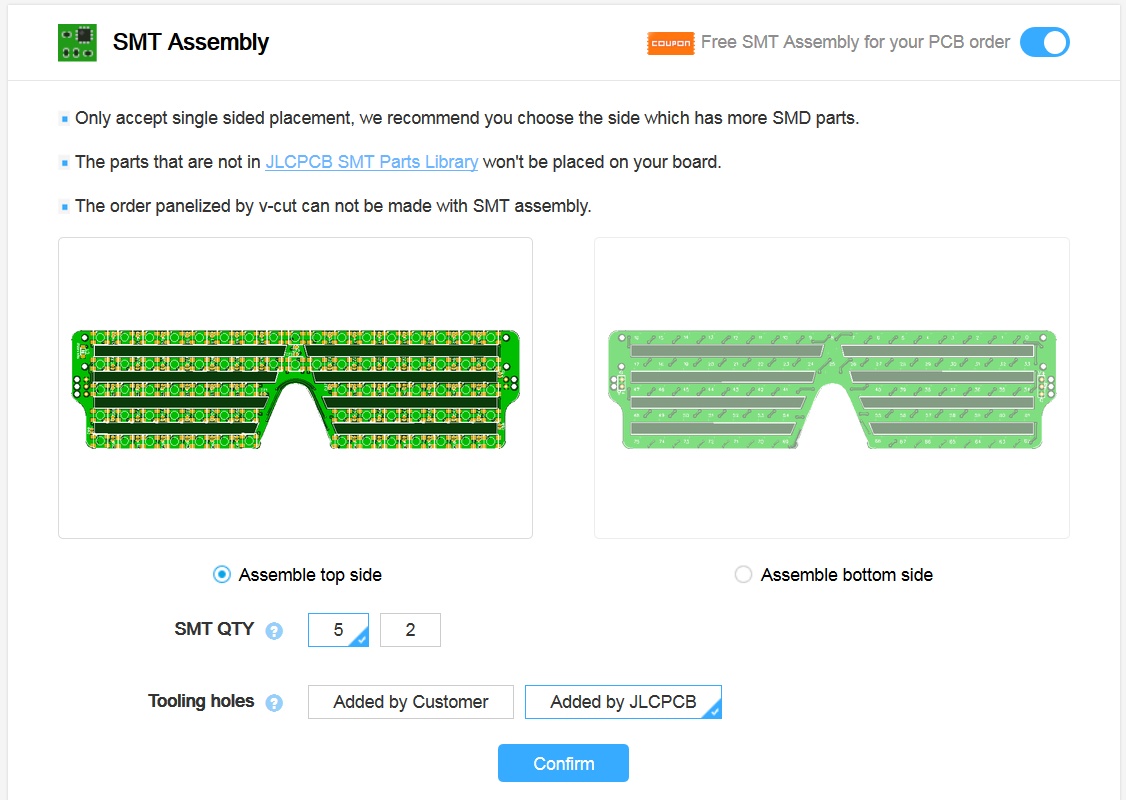Open the JLCPCB SMT Parts Library link
Viewport: 1126px width, 800px height.
tap(371, 161)
